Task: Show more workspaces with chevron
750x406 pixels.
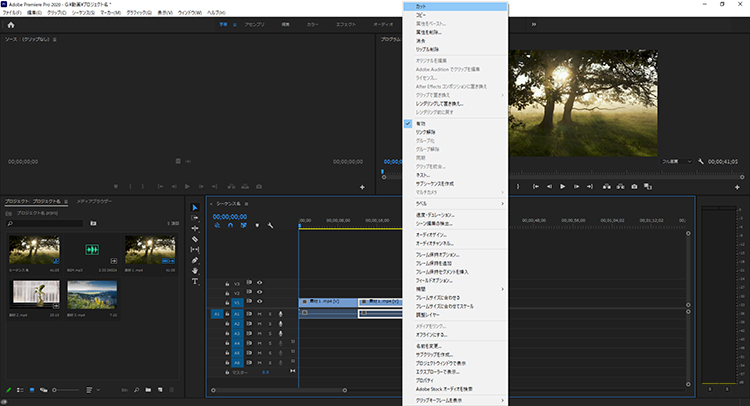Action: click(x=534, y=24)
